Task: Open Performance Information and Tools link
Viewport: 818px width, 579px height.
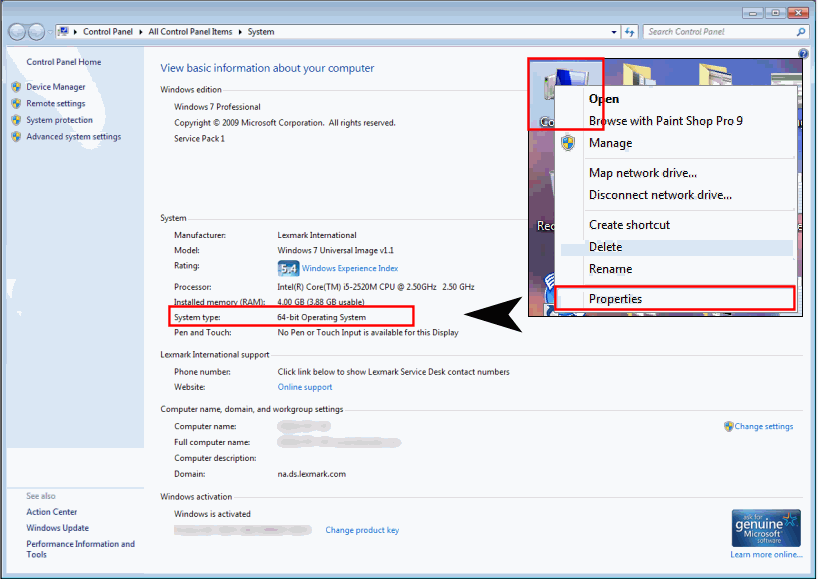Action: tap(80, 549)
